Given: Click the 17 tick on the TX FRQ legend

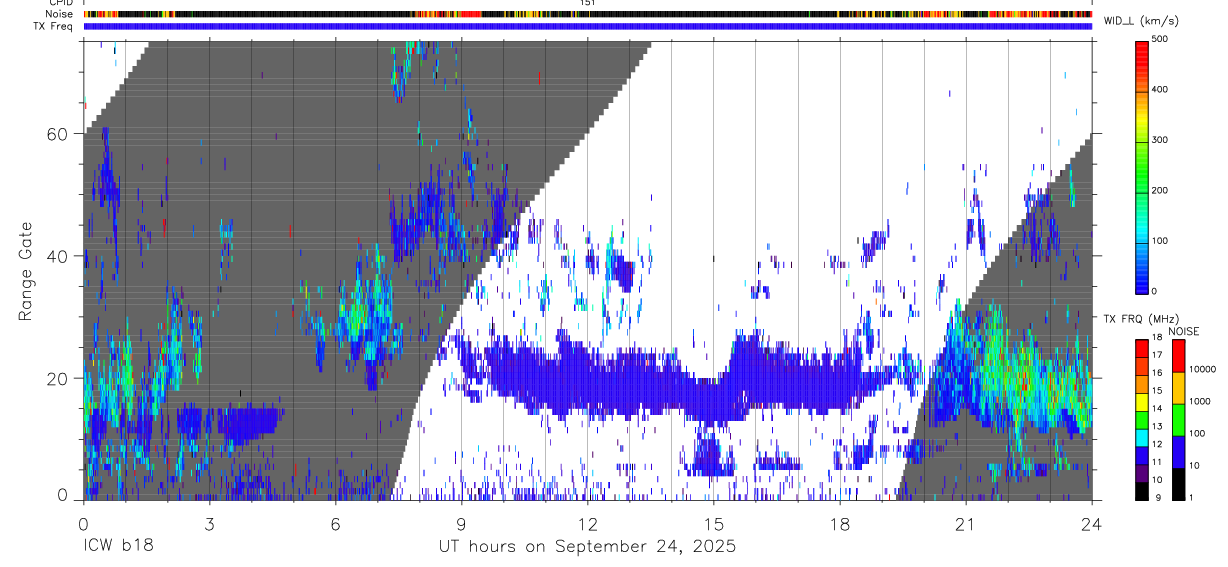Looking at the screenshot, I should 1159,355.
